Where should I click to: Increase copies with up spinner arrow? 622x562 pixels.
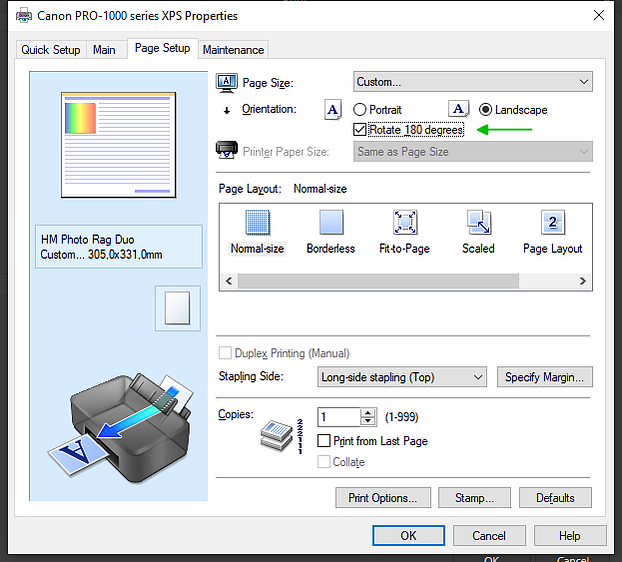pyautogui.click(x=368, y=413)
